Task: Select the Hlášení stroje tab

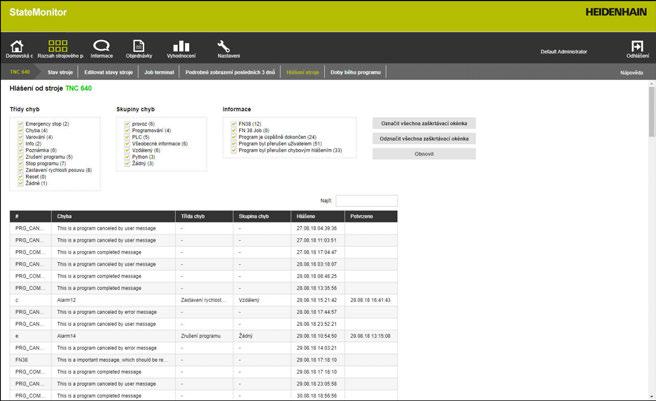Action: 302,72
